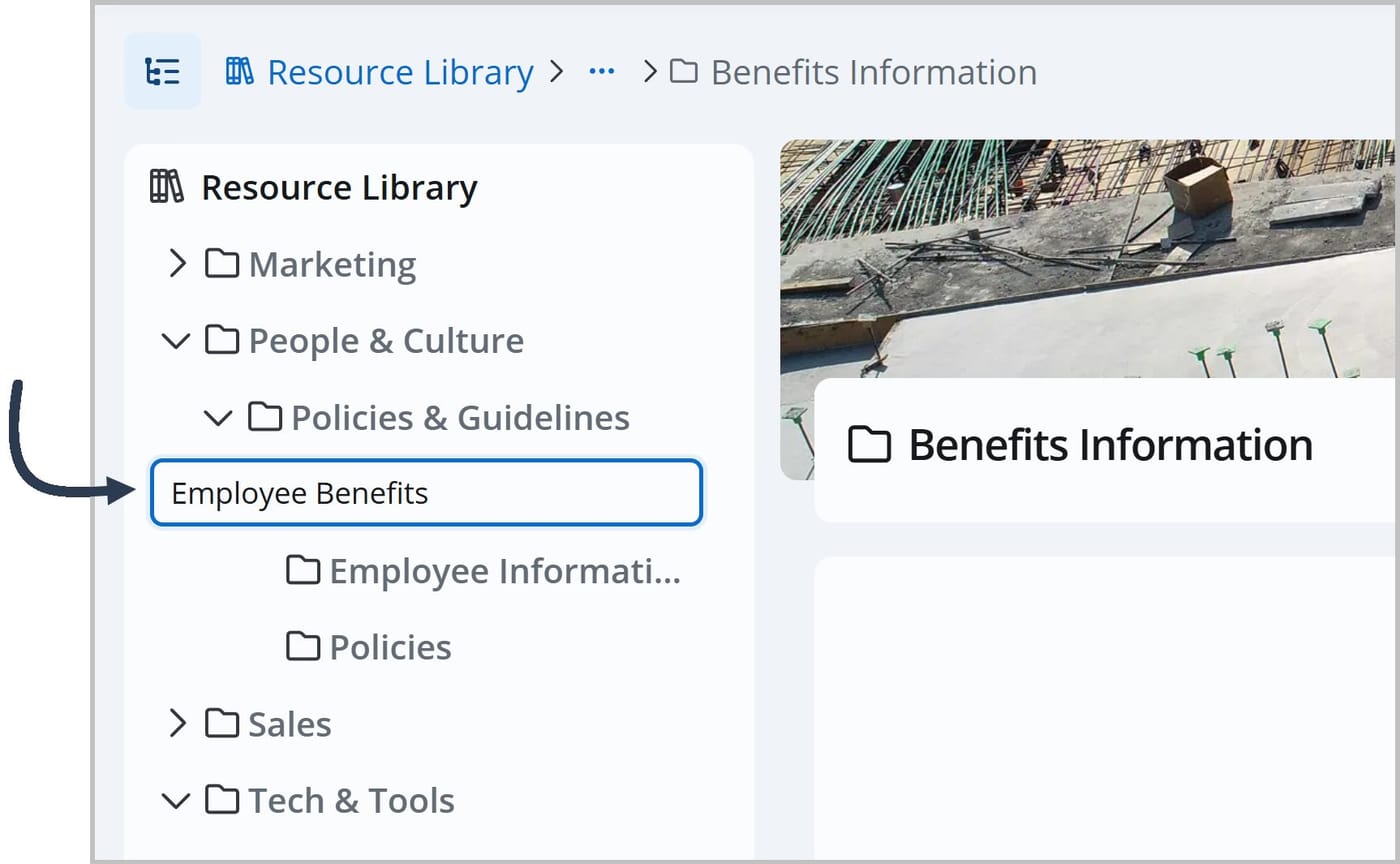Select Resource Library tree heading
The height and width of the screenshot is (864, 1400).
tap(339, 187)
